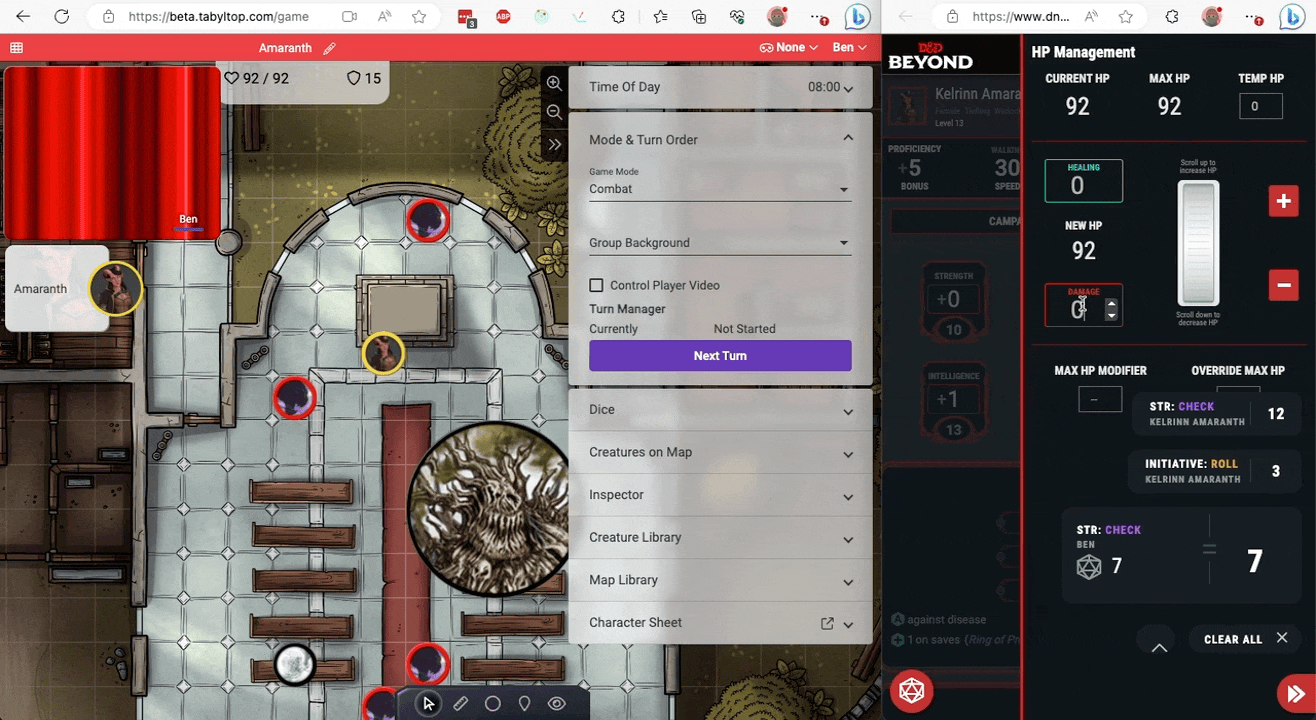Click the HP scroll slider control
This screenshot has height=720, width=1316.
1198,243
